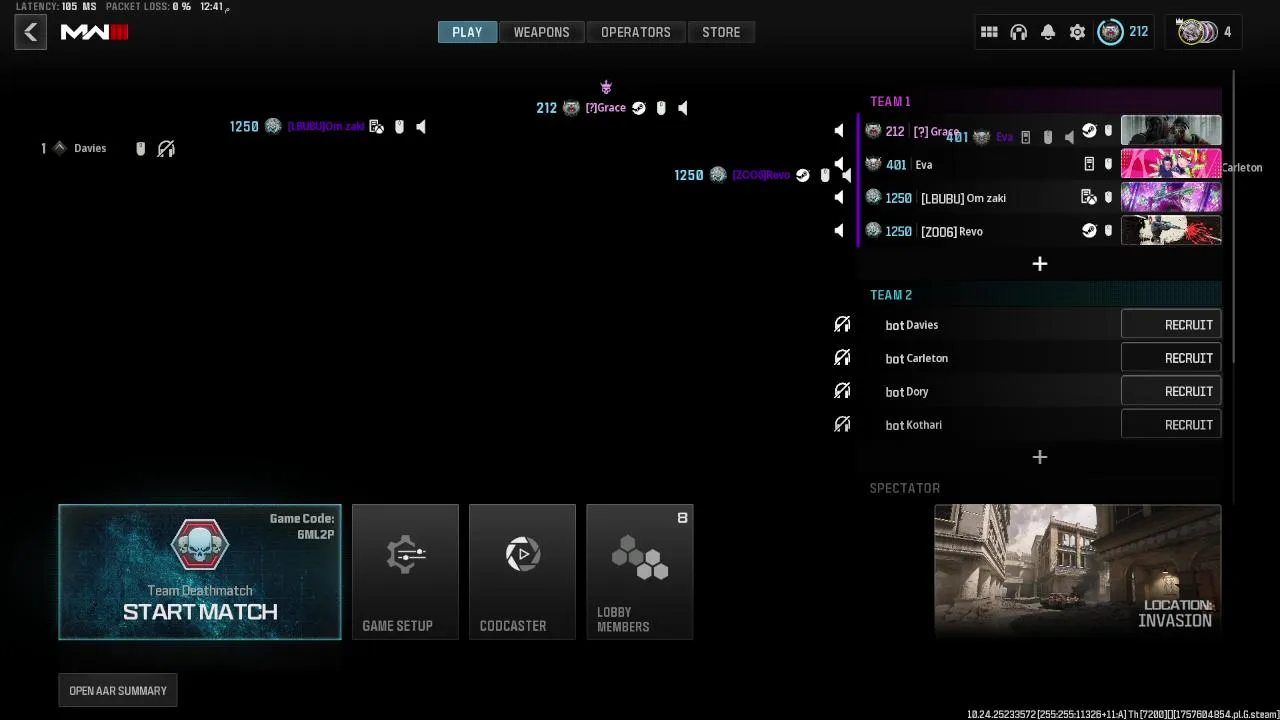The image size is (1280, 720).
Task: Switch to the OPERATORS tab
Action: coord(636,32)
